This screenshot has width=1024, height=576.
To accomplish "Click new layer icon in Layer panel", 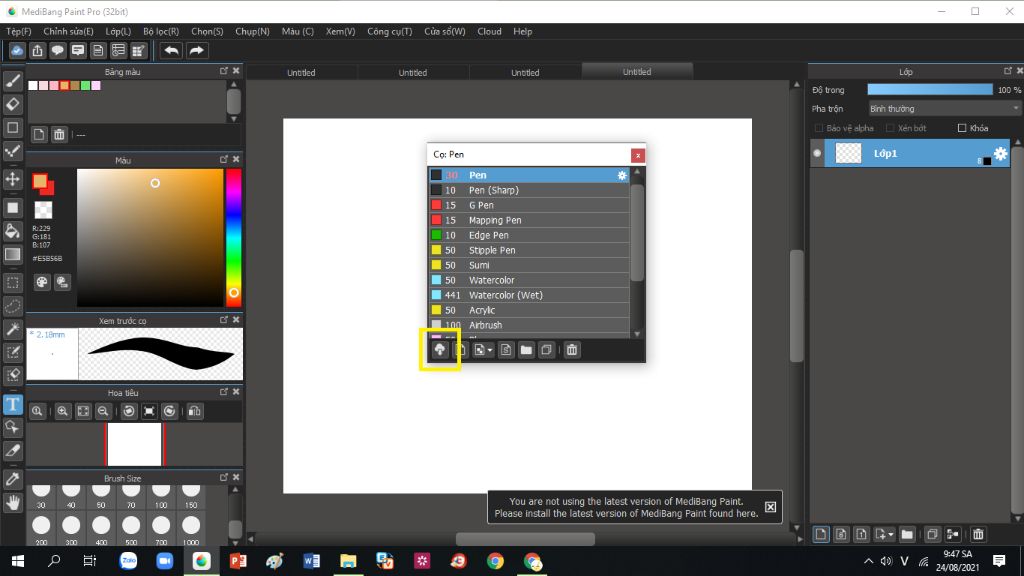I will [821, 535].
